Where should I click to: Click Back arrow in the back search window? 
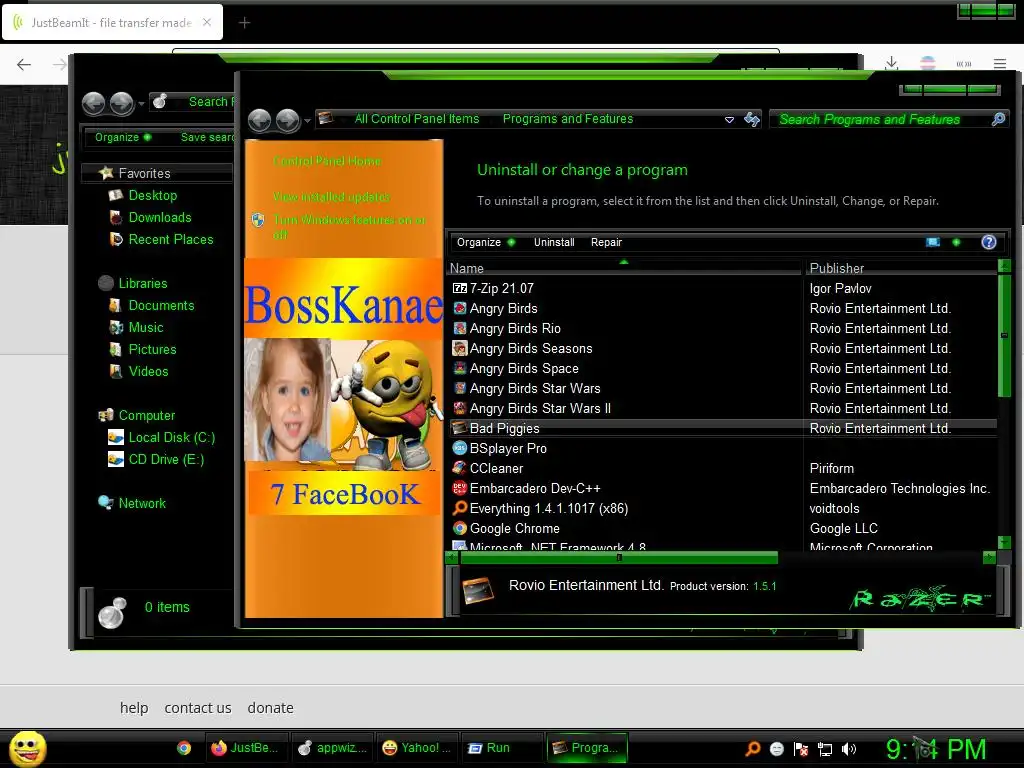coord(93,103)
